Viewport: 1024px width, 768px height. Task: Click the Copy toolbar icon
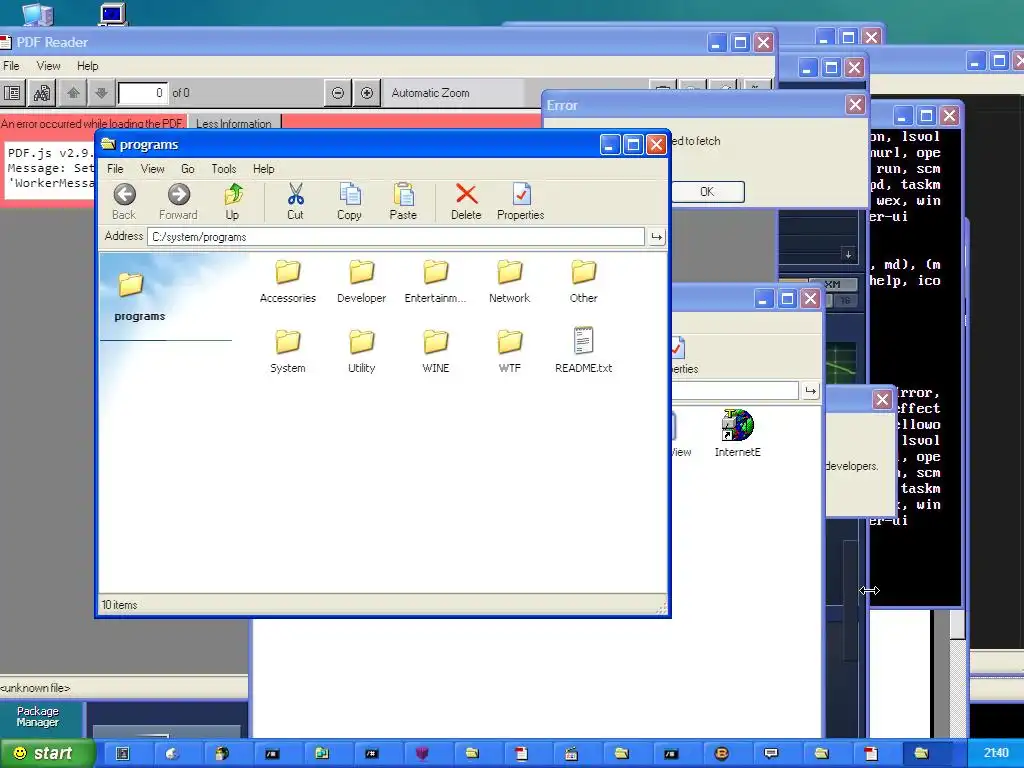[x=349, y=195]
